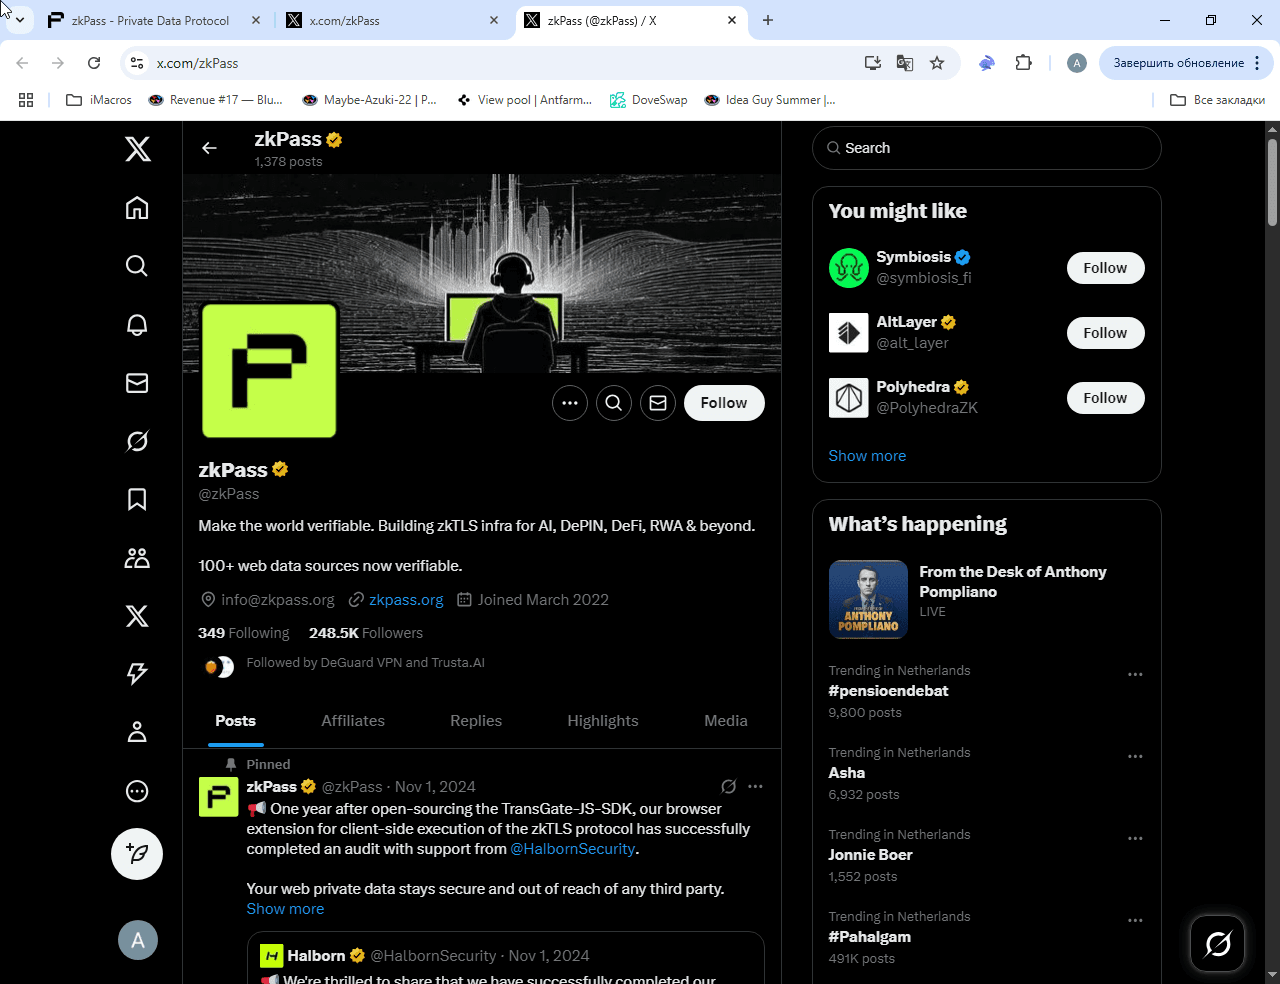Switch to the Highlights tab

(x=603, y=721)
